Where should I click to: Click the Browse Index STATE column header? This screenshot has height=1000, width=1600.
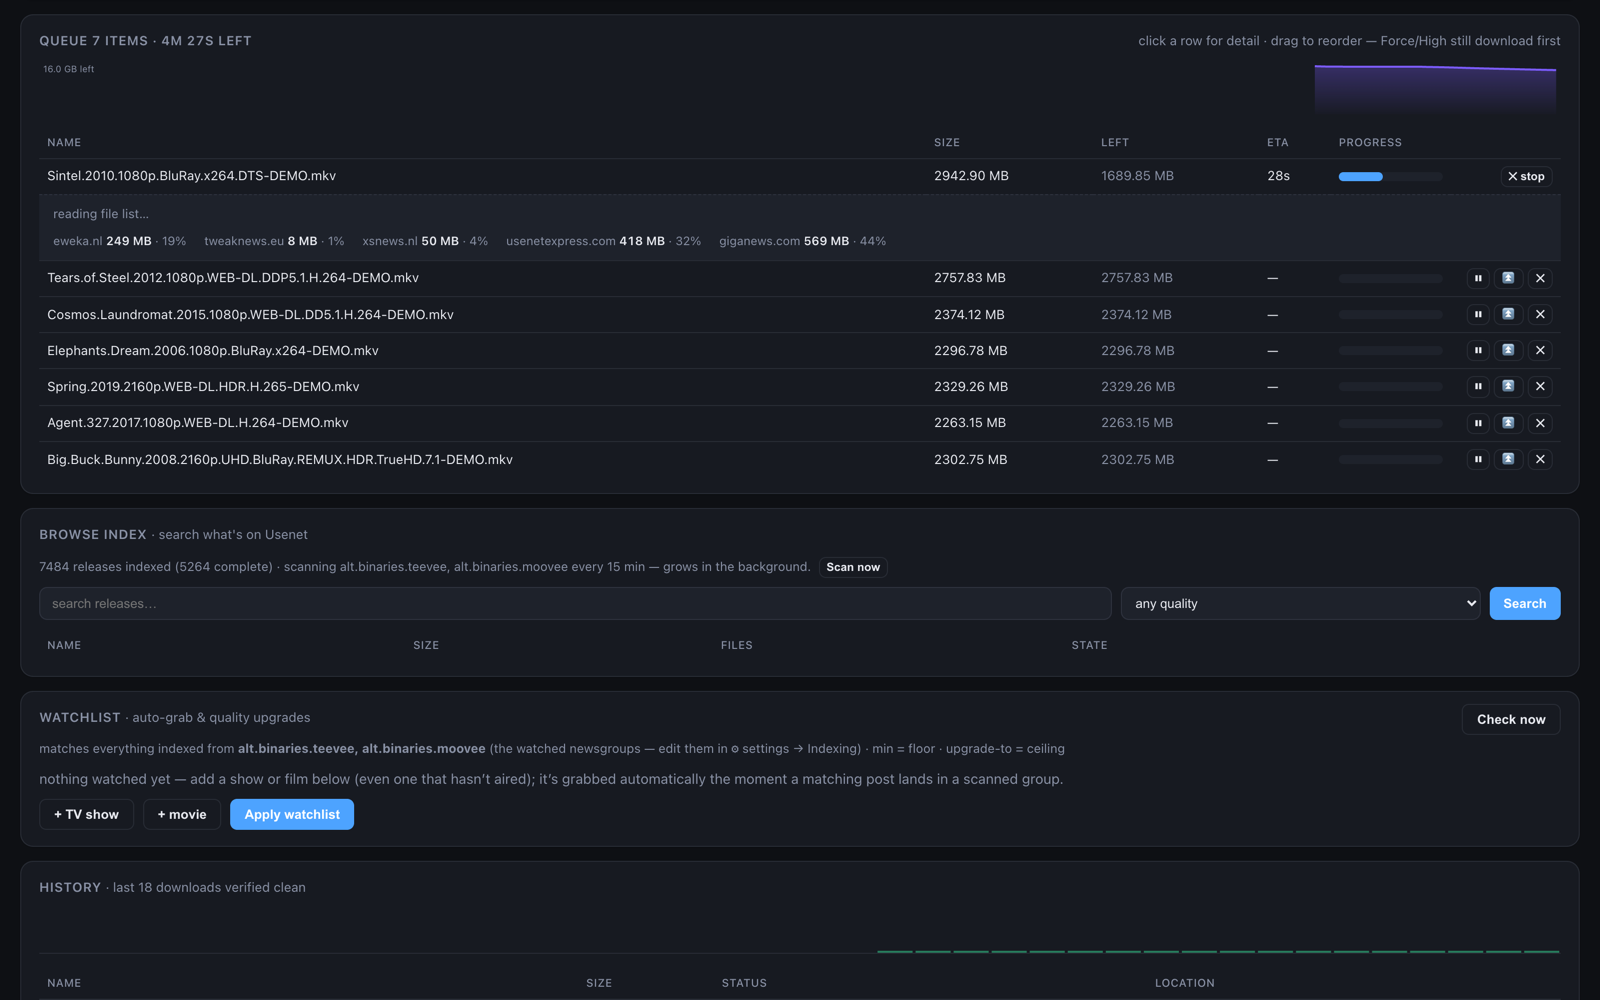(x=1089, y=646)
